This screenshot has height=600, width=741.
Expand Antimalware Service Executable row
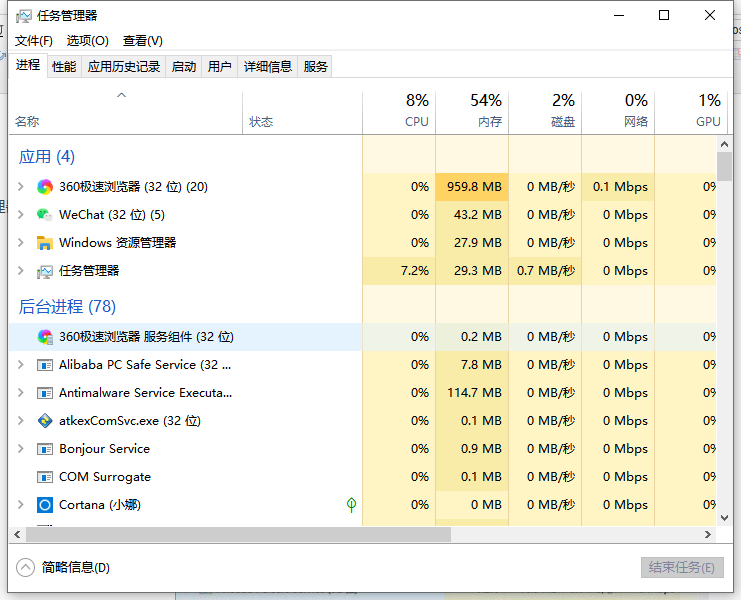coord(21,393)
